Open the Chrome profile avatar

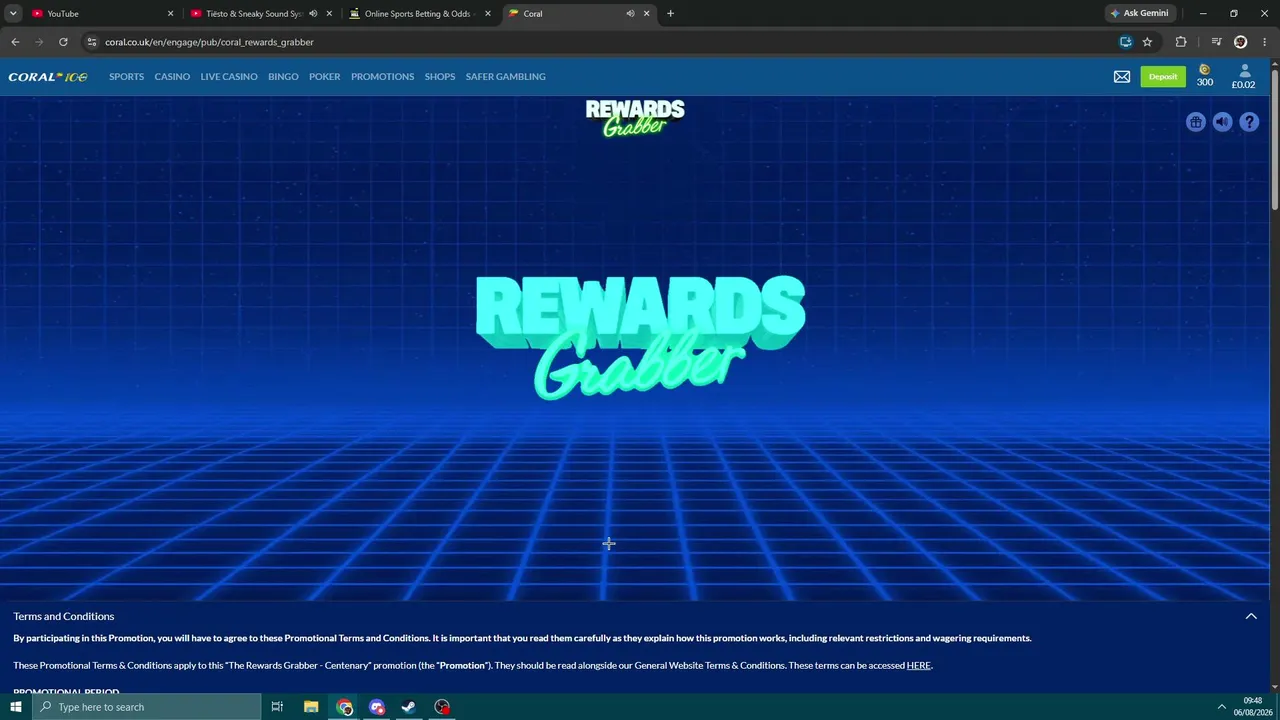coord(1240,42)
